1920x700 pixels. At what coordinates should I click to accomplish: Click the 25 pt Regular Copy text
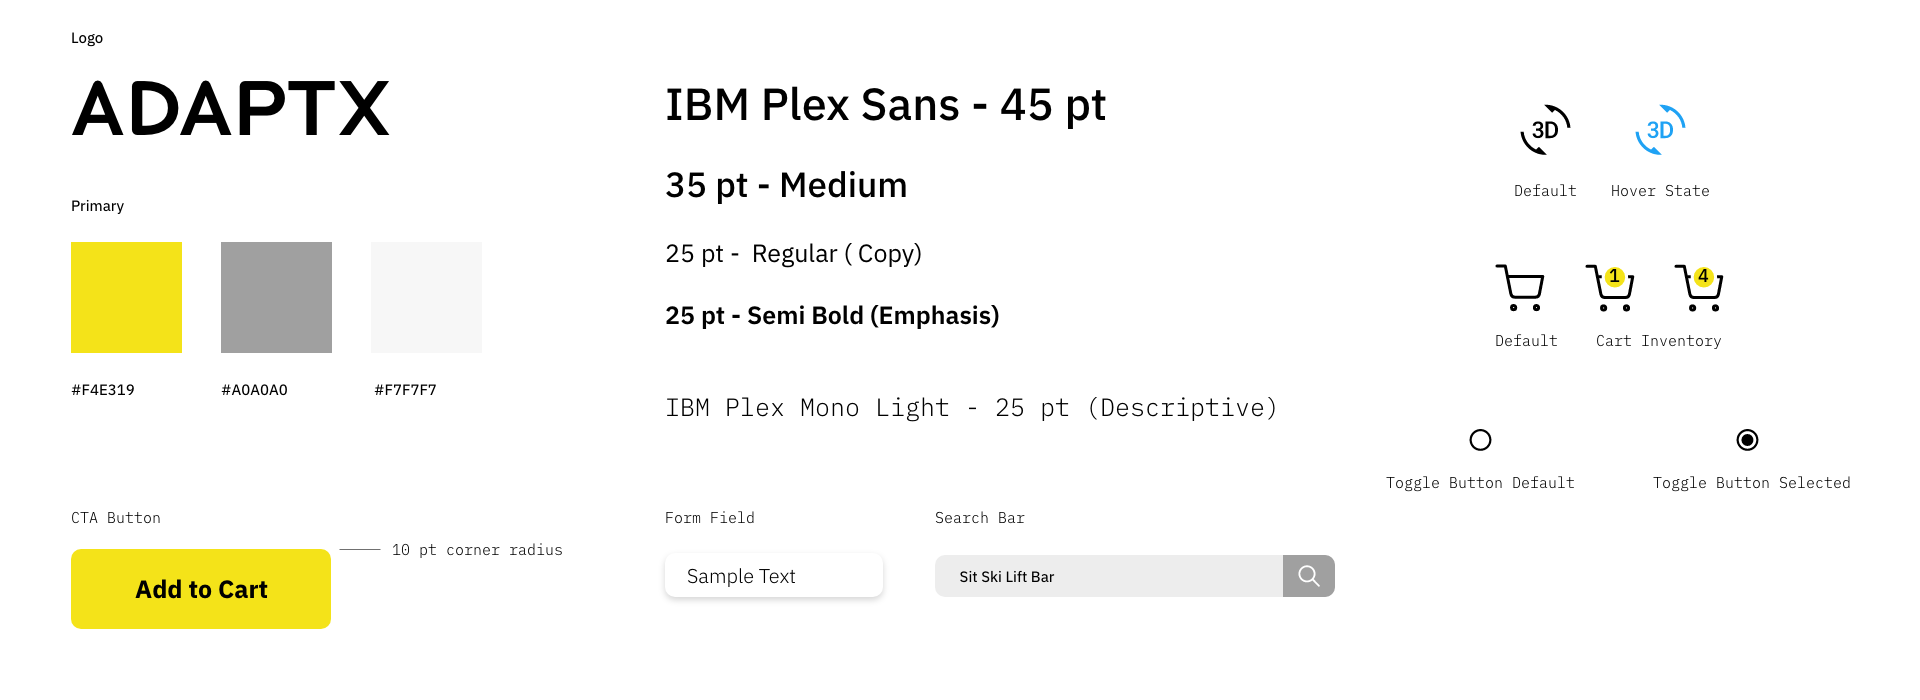tap(793, 254)
